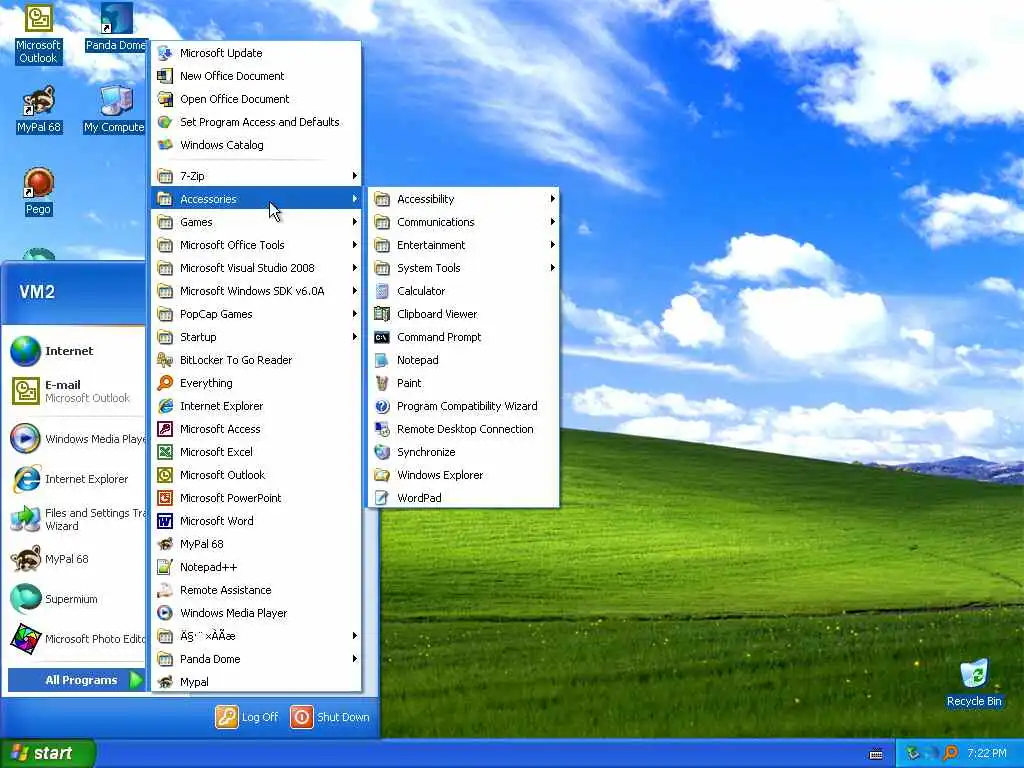Click the taskbar clock showing 7:22 PM
This screenshot has width=1024, height=768.
point(987,754)
